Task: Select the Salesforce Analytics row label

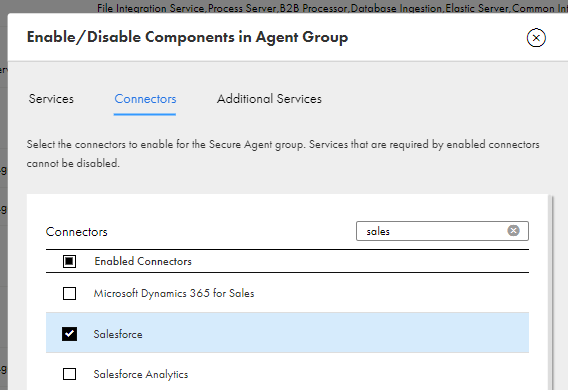Action: (x=141, y=374)
